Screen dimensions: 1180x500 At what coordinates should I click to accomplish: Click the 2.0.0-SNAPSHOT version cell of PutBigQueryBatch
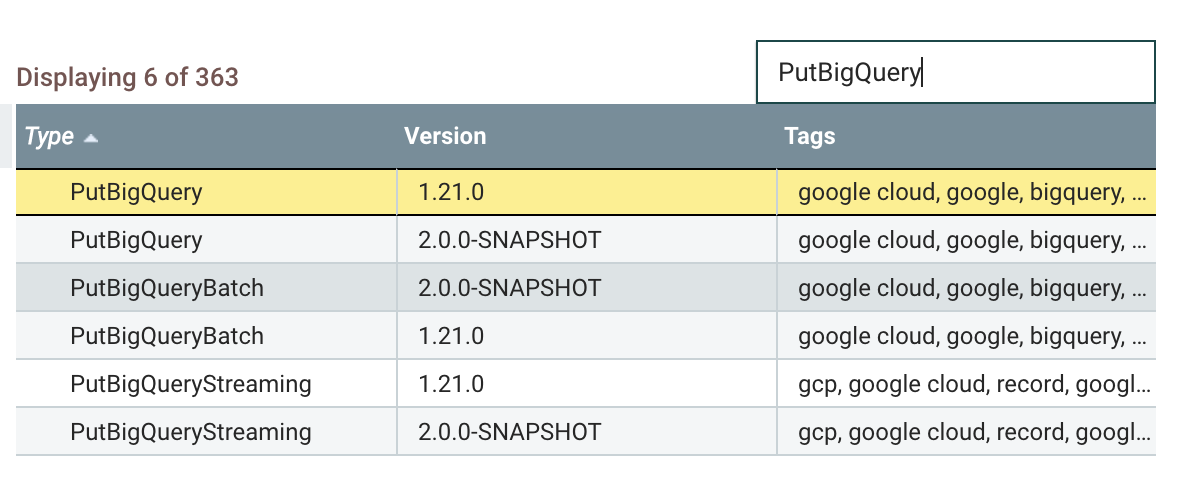[x=587, y=288]
